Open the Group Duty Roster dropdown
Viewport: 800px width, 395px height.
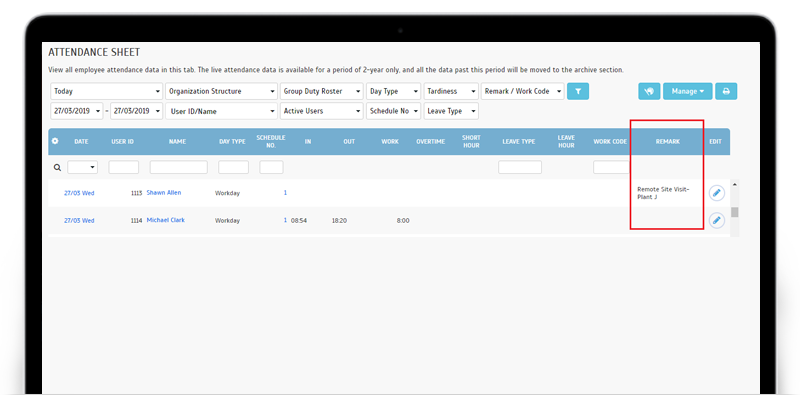click(x=321, y=91)
